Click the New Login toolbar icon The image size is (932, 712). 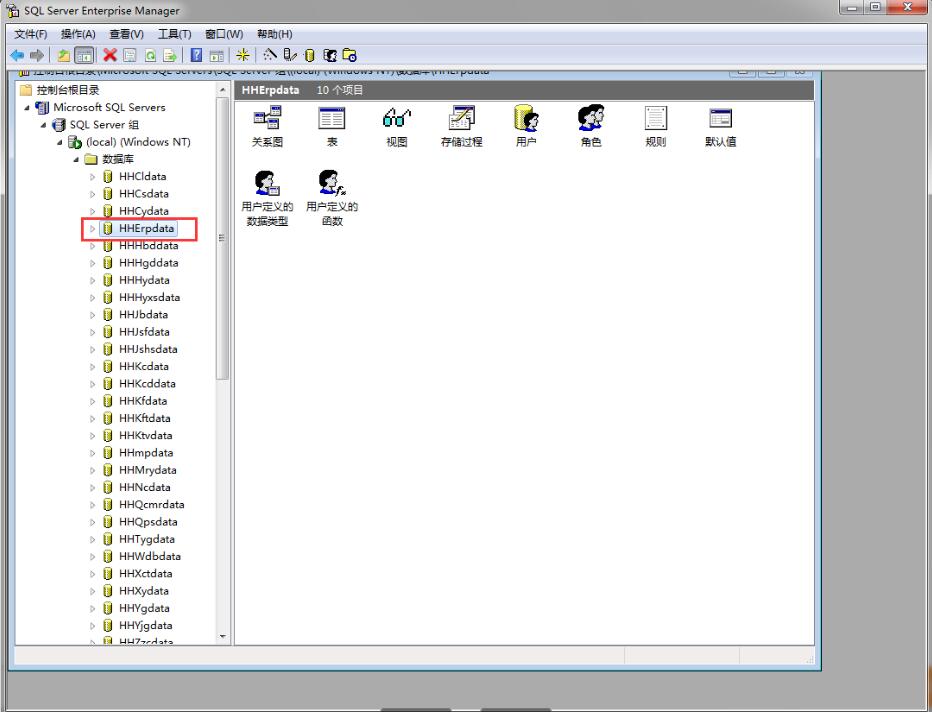click(330, 55)
